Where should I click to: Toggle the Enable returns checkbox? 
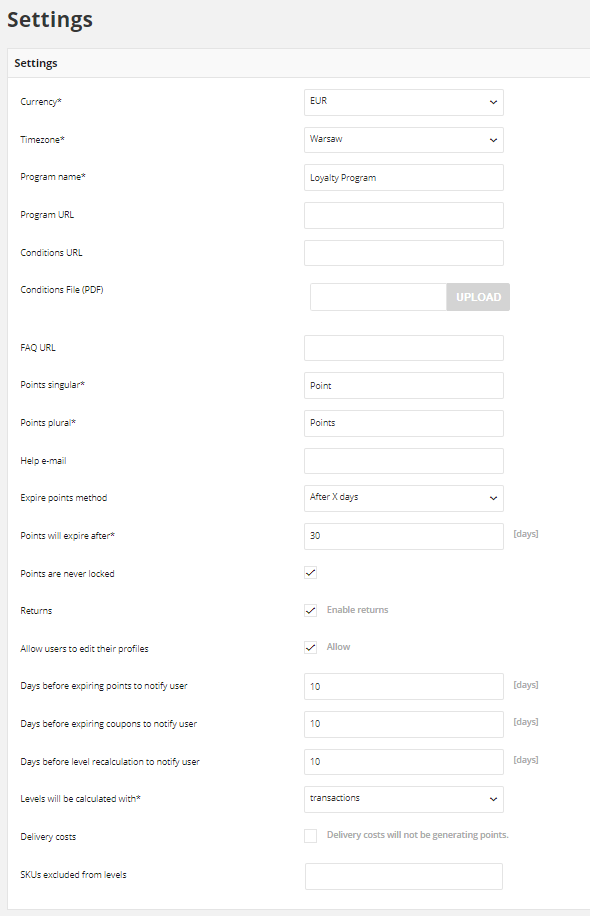pos(311,610)
